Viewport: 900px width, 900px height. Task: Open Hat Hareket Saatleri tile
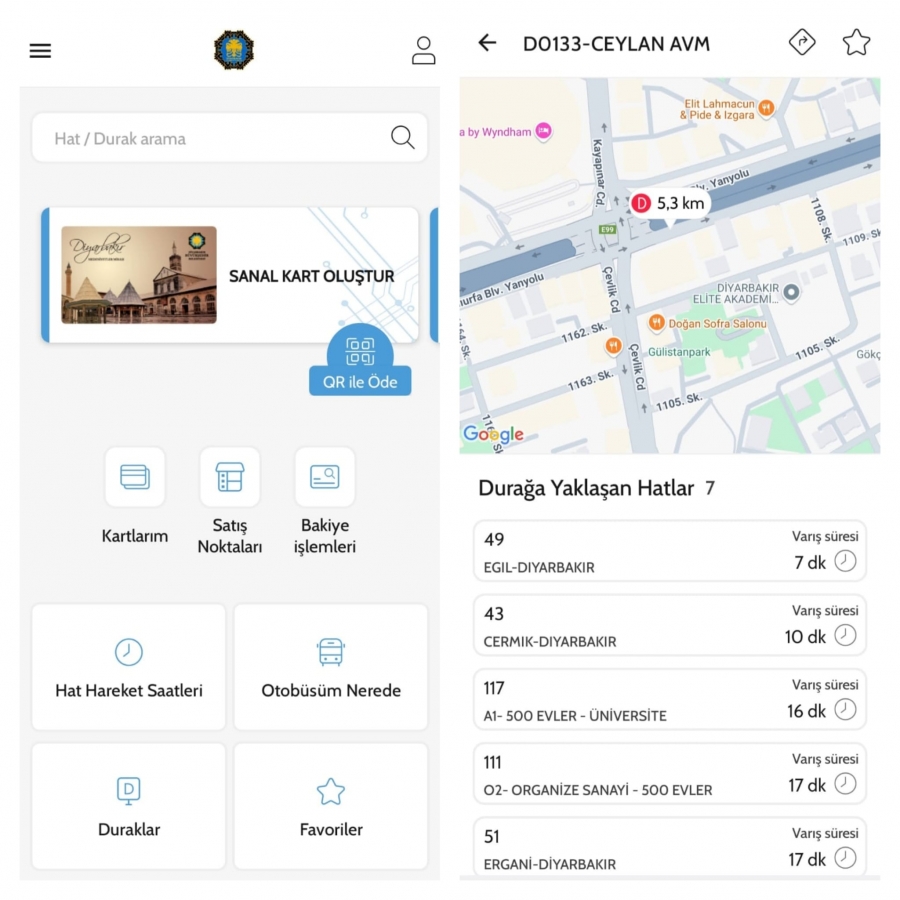coord(129,667)
